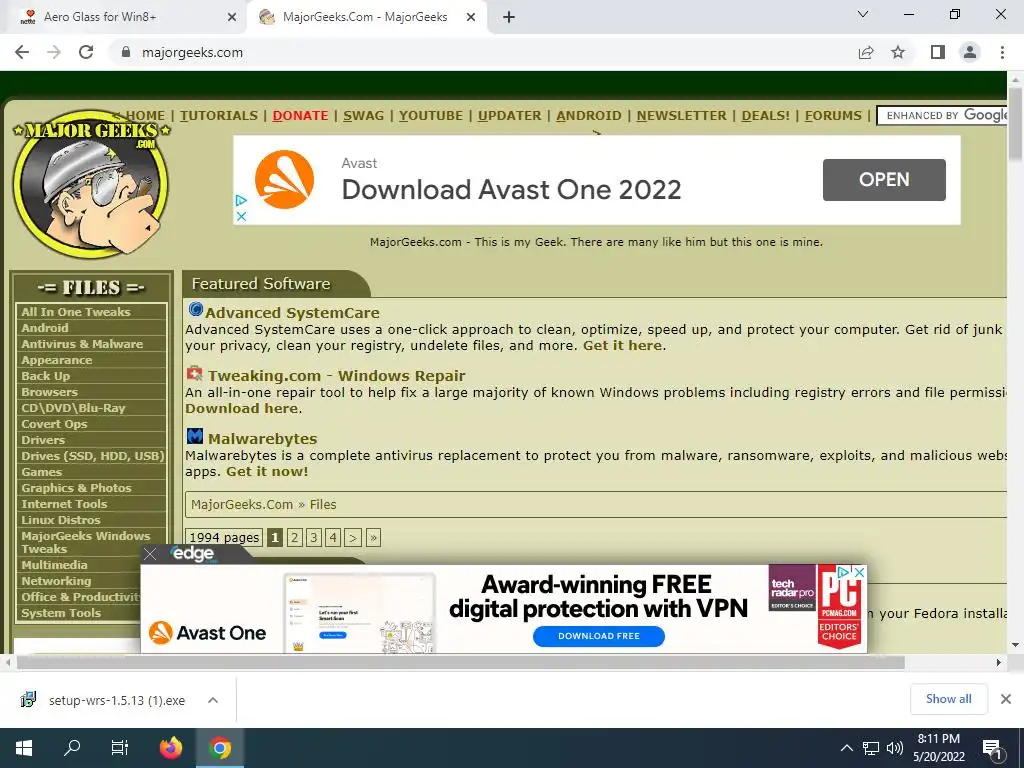Click 'Get it here' link
The width and height of the screenshot is (1024, 768).
622,345
